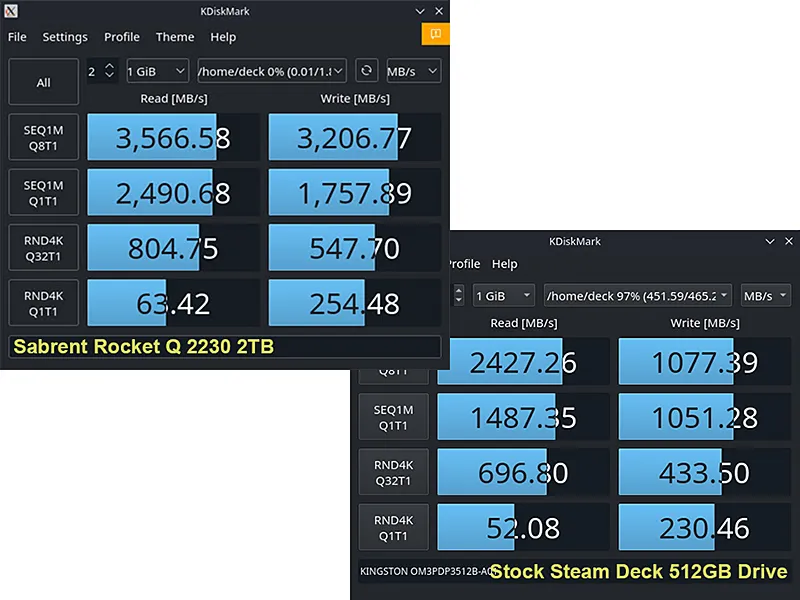Click the 230.46 write result value
This screenshot has width=800, height=600.
pos(705,528)
